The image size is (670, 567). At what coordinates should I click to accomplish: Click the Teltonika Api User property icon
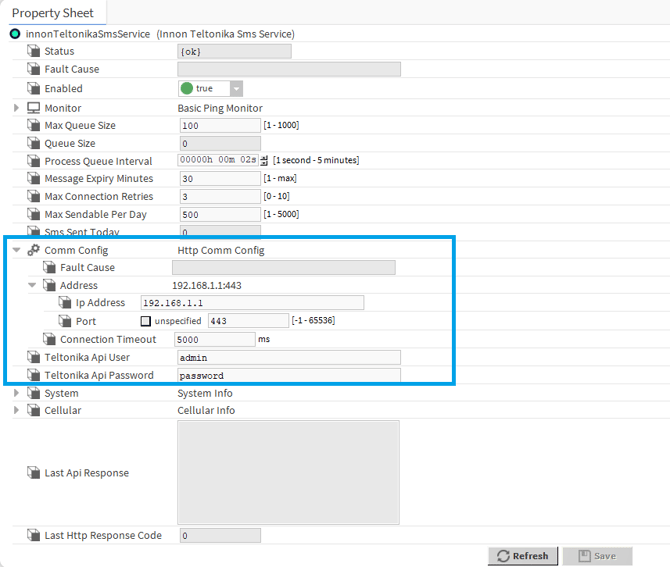pyautogui.click(x=33, y=357)
